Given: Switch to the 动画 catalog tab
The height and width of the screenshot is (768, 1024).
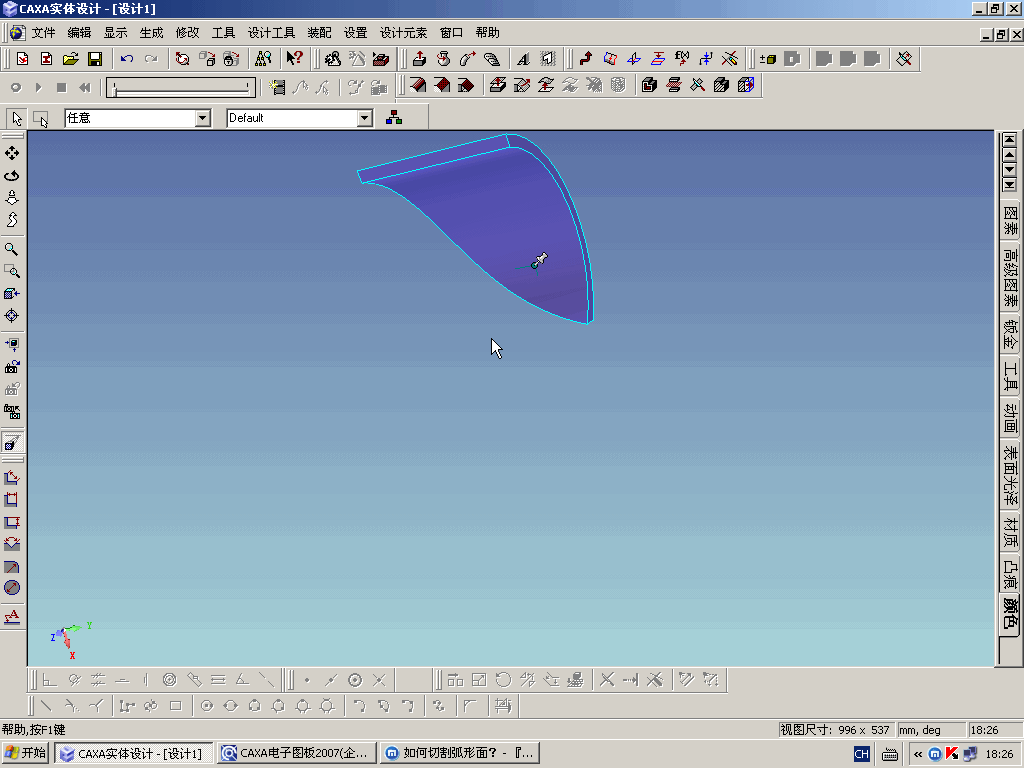Looking at the screenshot, I should coord(1010,418).
